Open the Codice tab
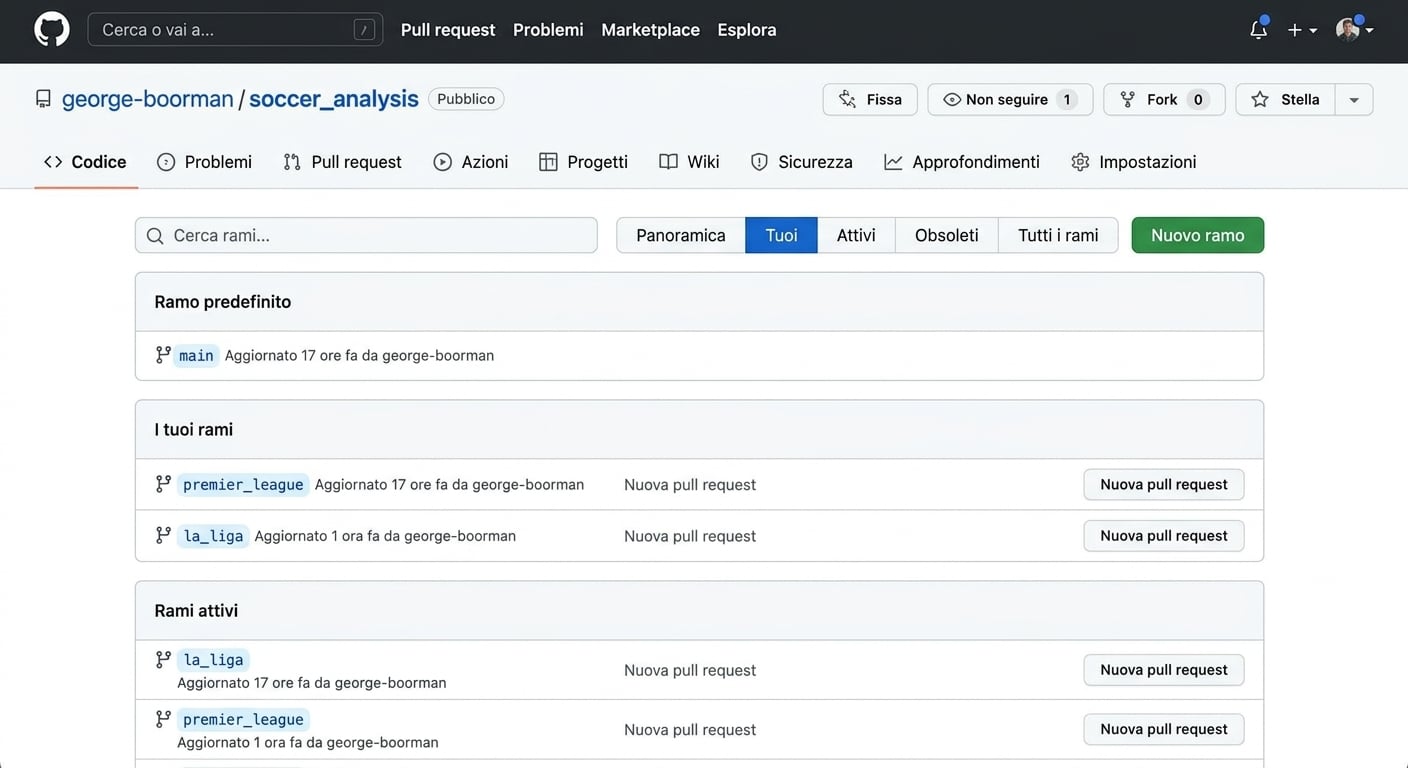Image resolution: width=1408 pixels, height=768 pixels. click(86, 162)
